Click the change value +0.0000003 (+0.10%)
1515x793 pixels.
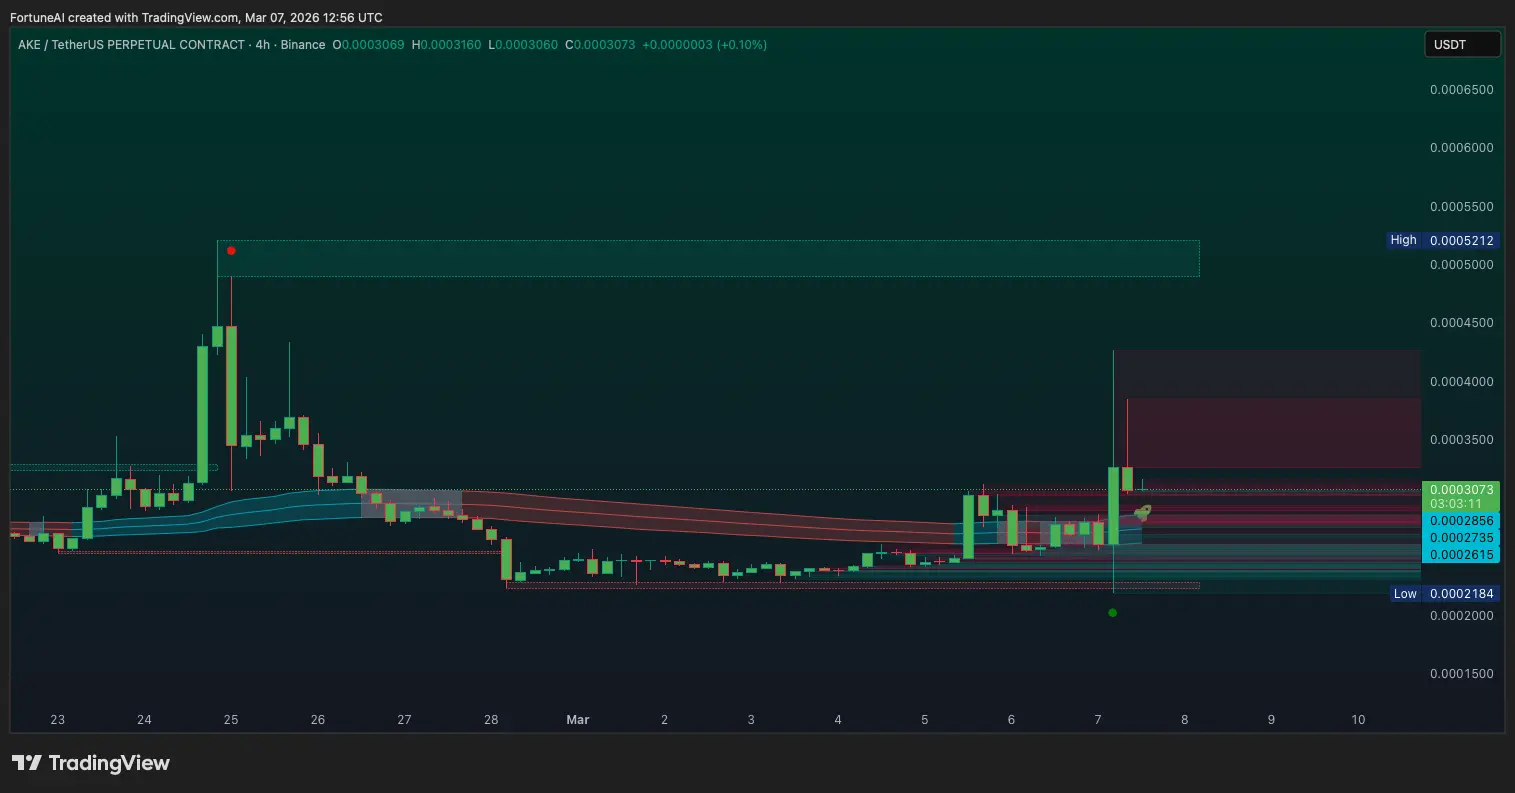[x=704, y=45]
